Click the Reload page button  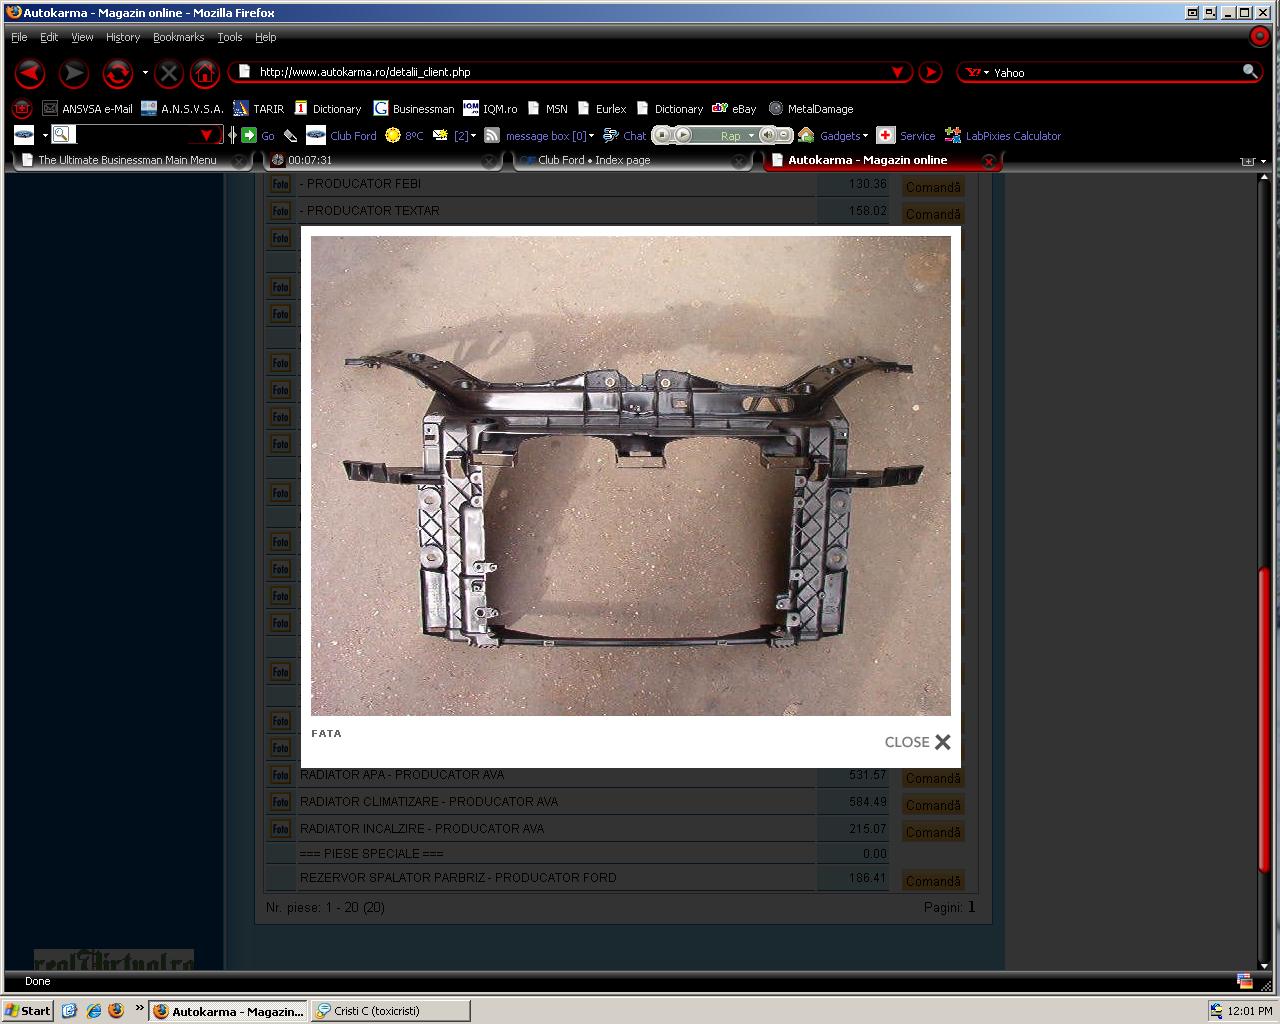117,73
